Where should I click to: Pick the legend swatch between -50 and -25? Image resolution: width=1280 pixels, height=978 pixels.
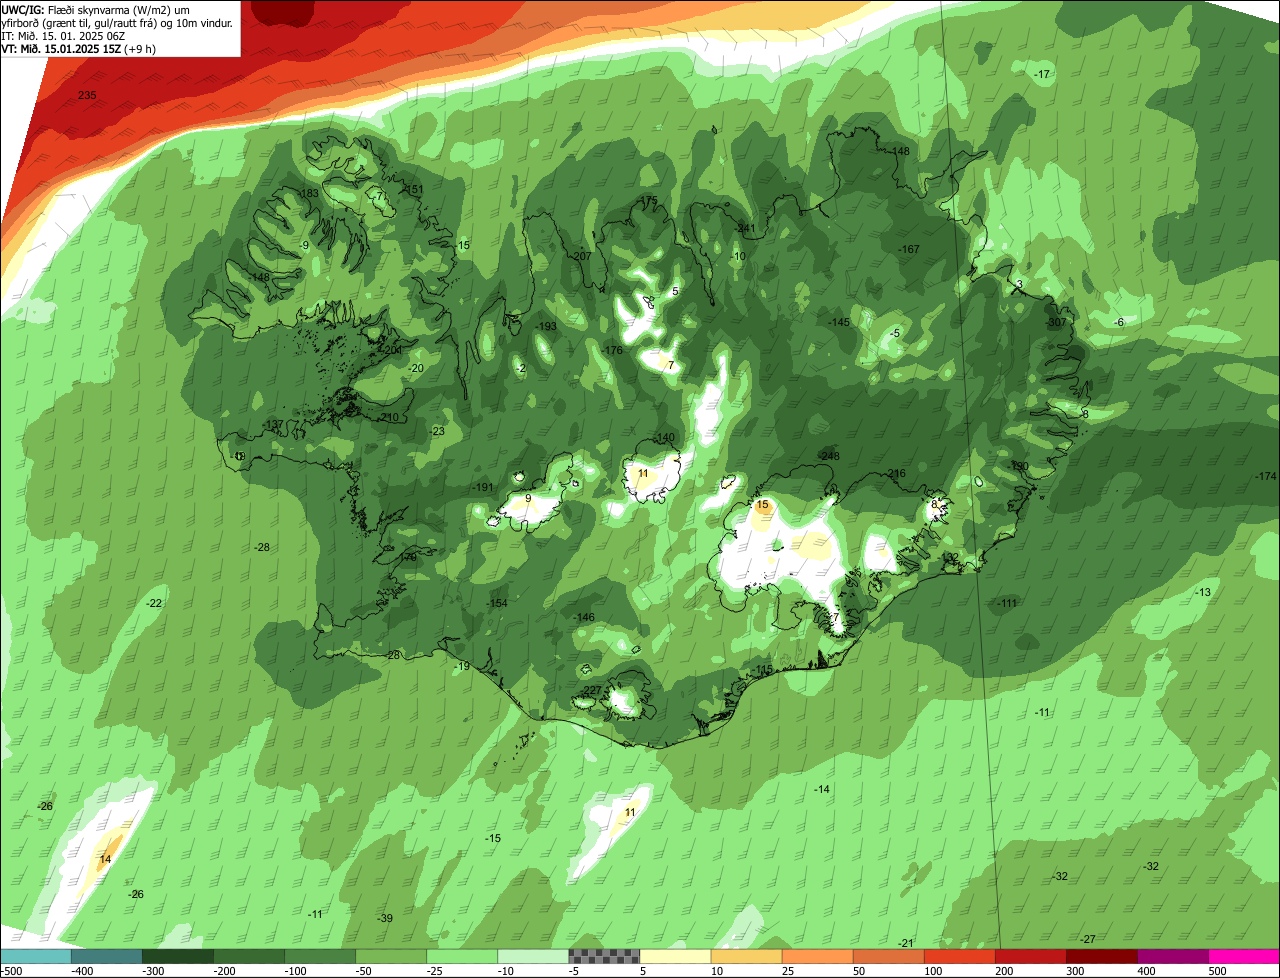(391, 956)
